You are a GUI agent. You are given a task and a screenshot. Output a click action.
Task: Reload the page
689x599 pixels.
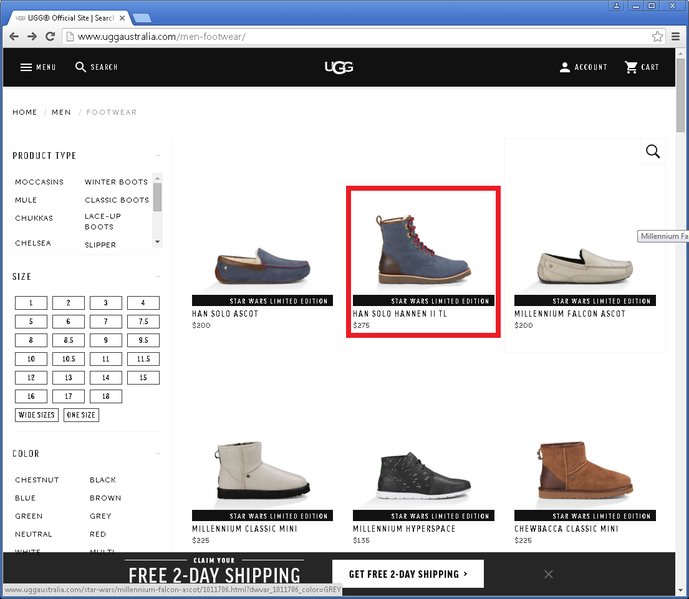pyautogui.click(x=50, y=36)
